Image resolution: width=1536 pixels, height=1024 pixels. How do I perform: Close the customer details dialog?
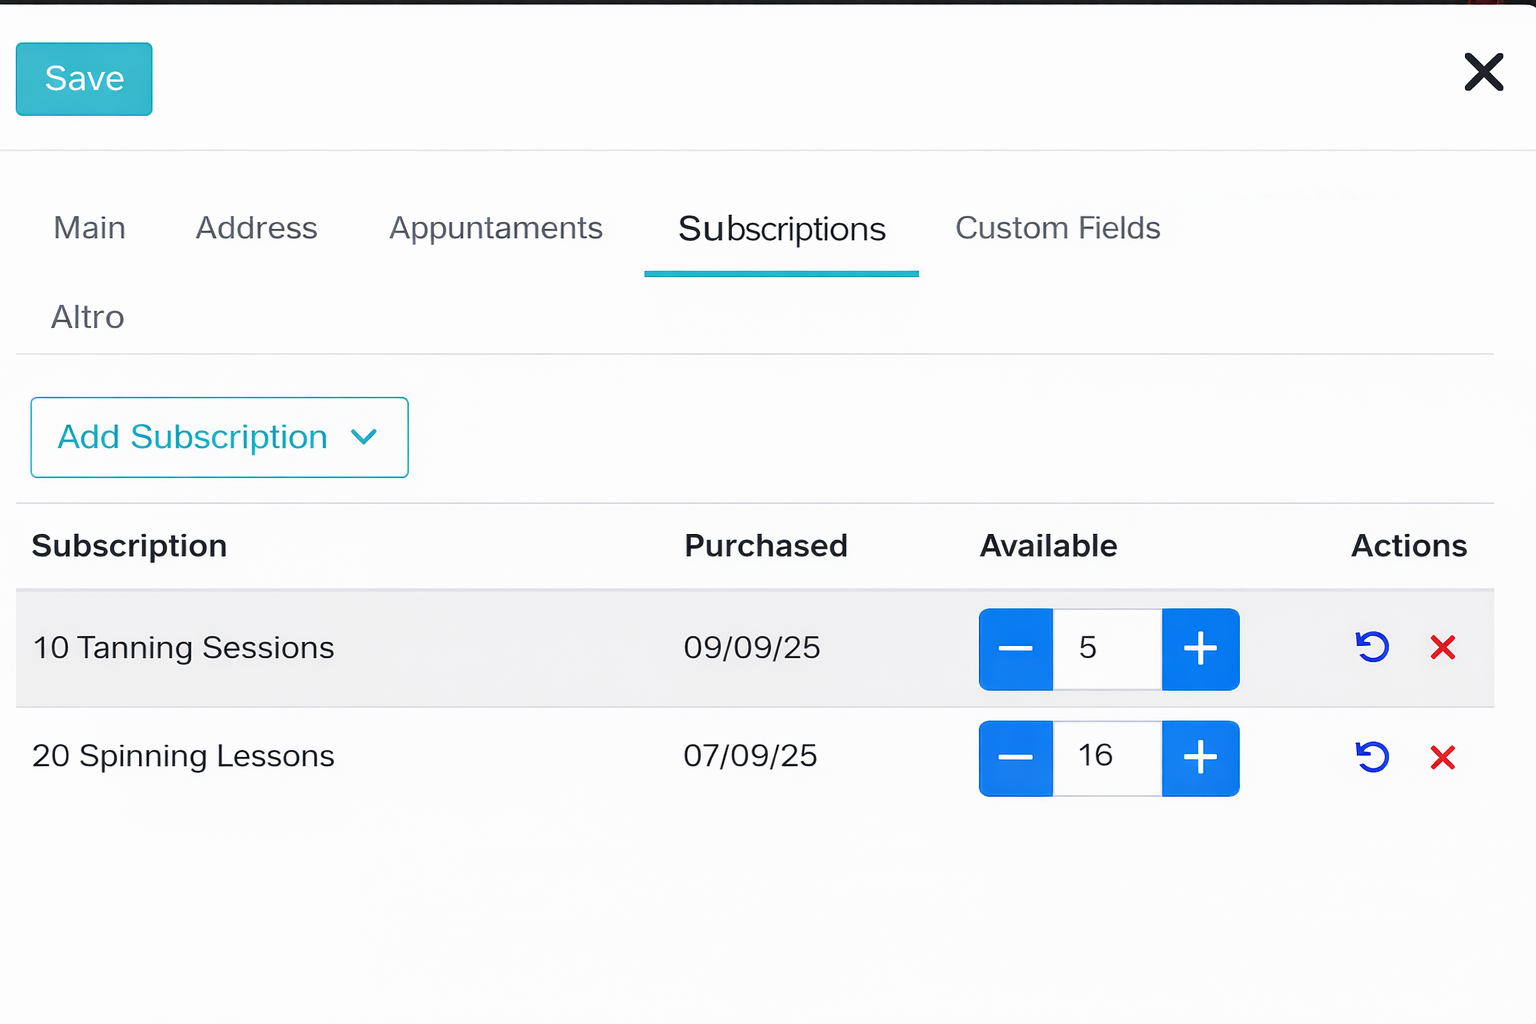point(1484,72)
